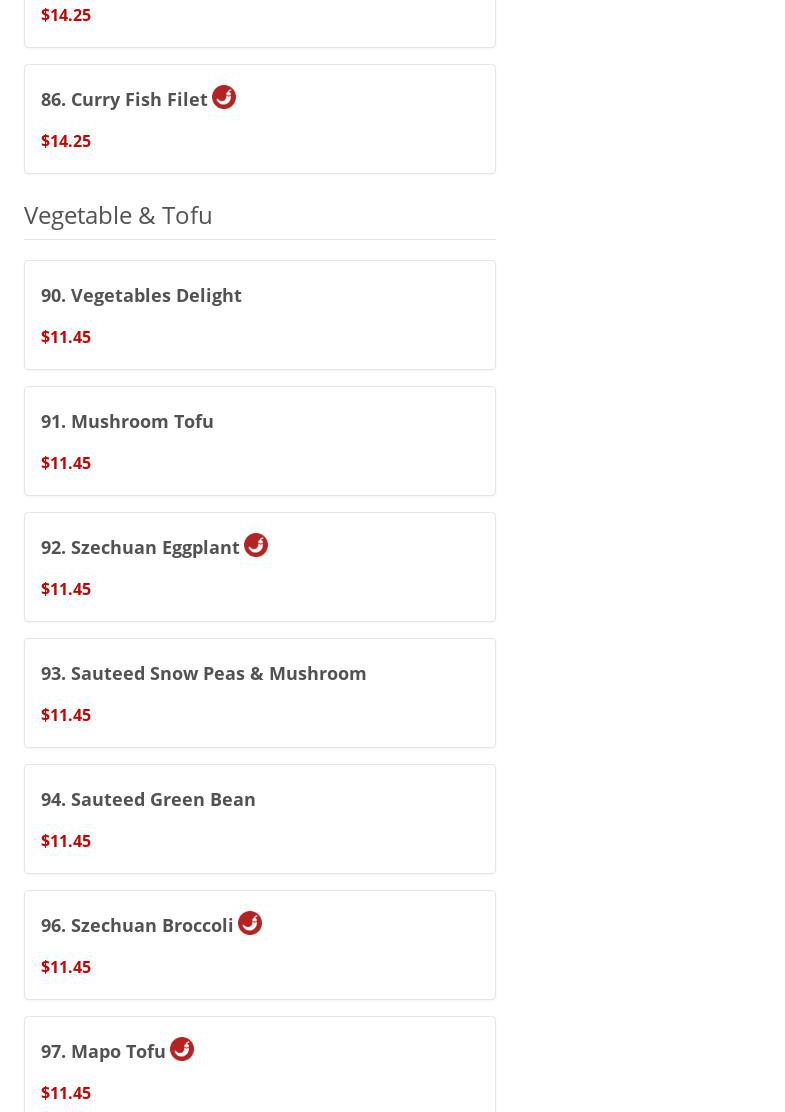Choose 92. Szechuan Eggplant title
This screenshot has height=1112, width=785.
tap(140, 547)
